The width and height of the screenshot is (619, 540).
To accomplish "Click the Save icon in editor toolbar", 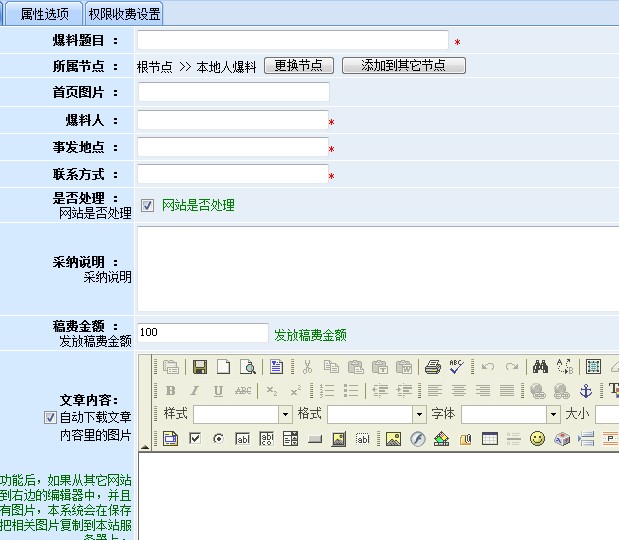I will pyautogui.click(x=200, y=367).
